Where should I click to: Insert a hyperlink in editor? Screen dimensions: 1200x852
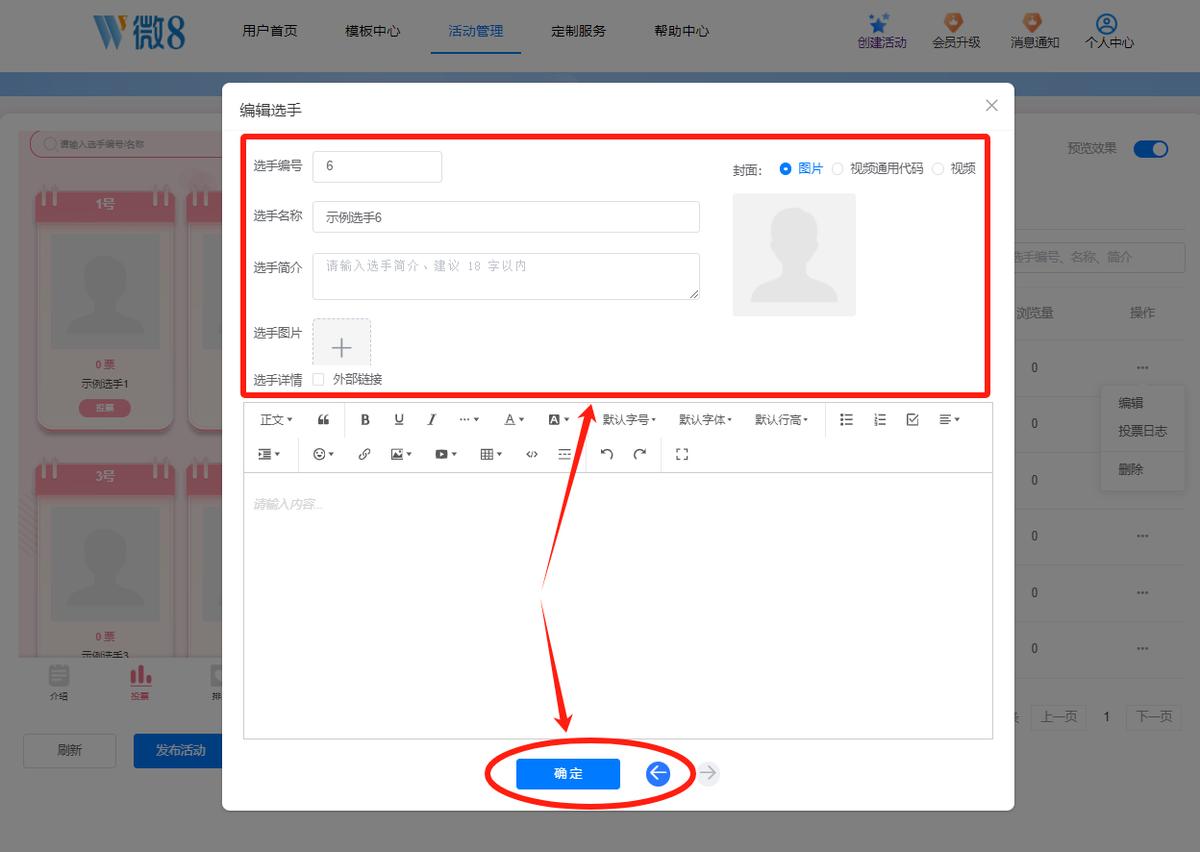coord(364,454)
